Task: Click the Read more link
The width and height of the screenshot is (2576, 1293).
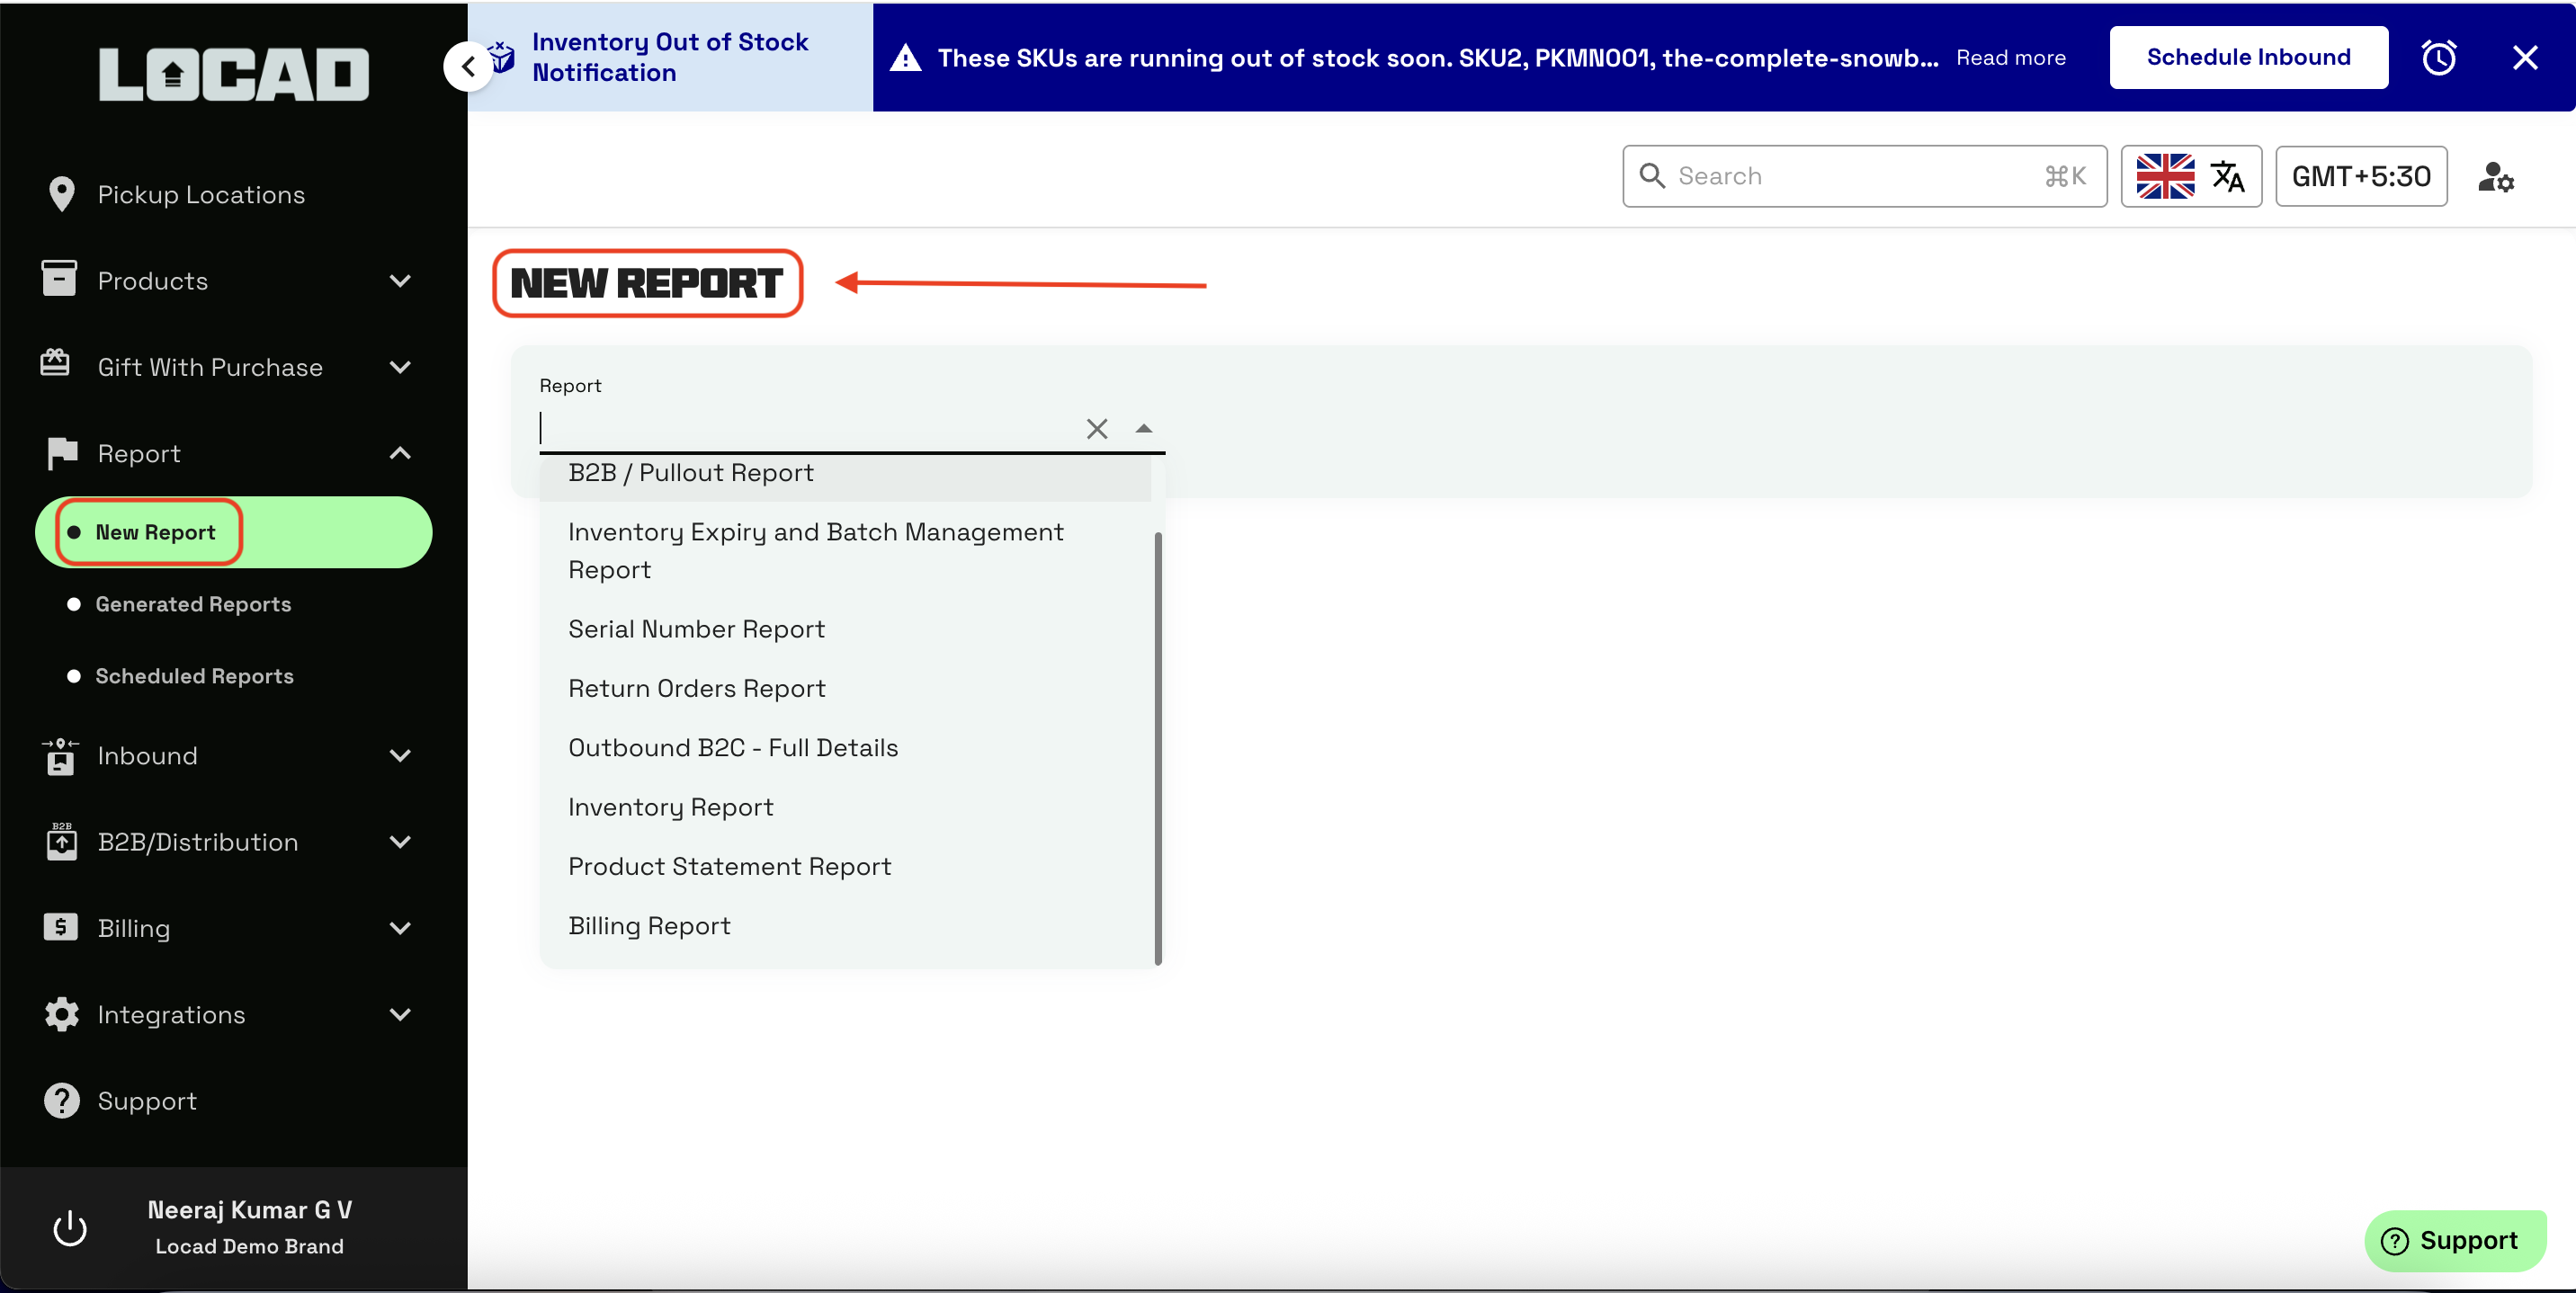Action: (2010, 58)
